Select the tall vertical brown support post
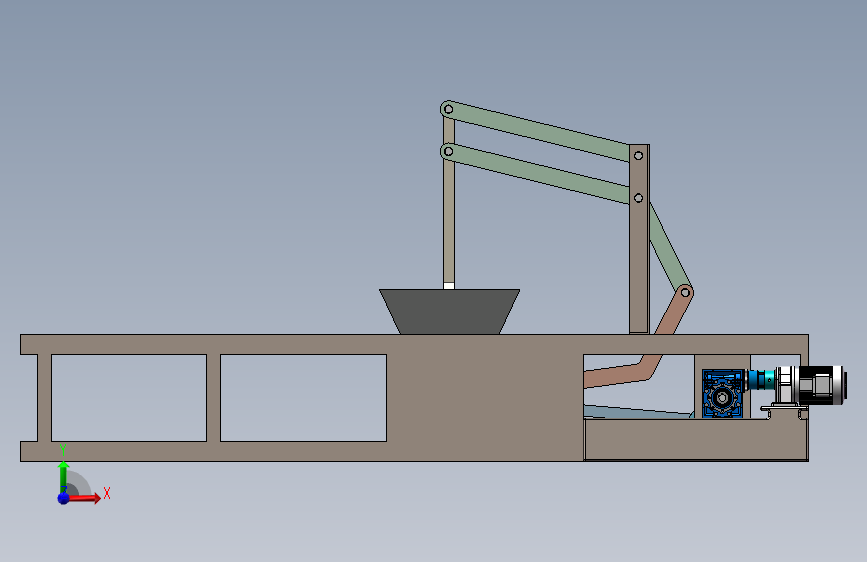The image size is (867, 562). [x=639, y=239]
